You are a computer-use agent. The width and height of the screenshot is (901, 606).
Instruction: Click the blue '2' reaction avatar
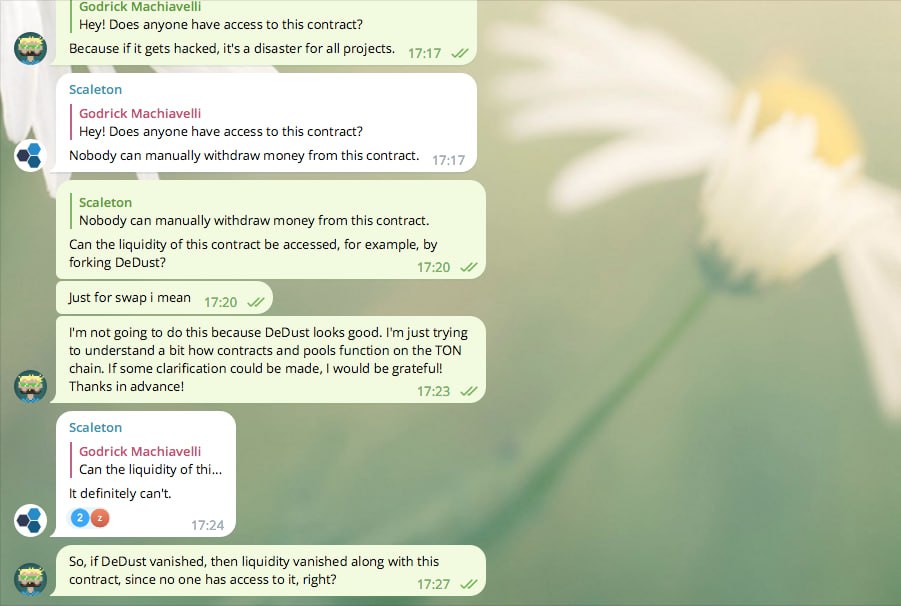pyautogui.click(x=80, y=518)
